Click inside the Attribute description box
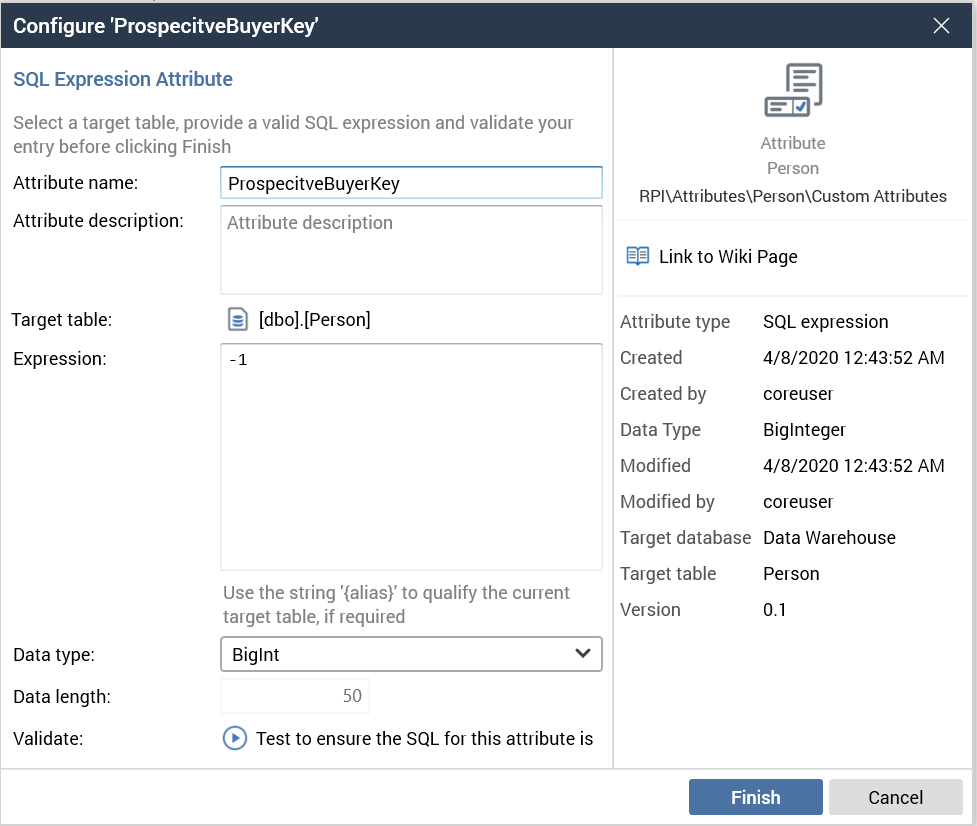The height and width of the screenshot is (826, 977). pyautogui.click(x=411, y=250)
